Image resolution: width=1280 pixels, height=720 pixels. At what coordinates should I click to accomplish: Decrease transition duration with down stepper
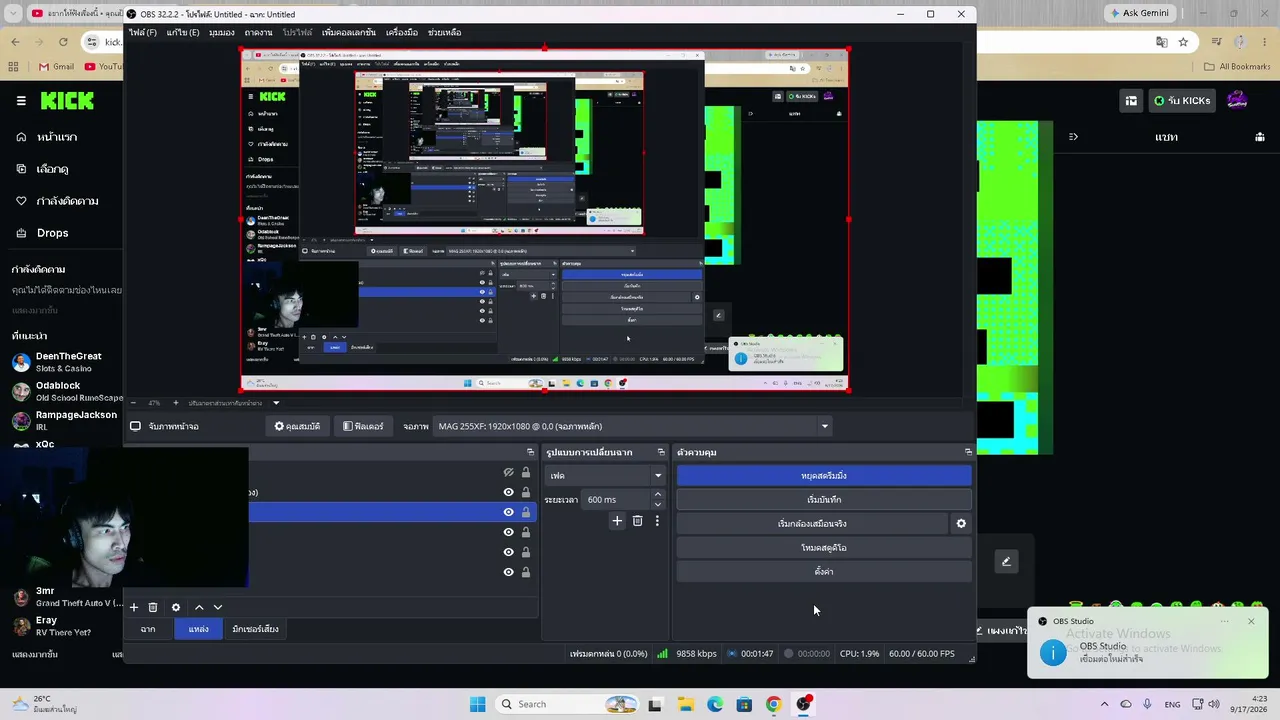pos(657,504)
